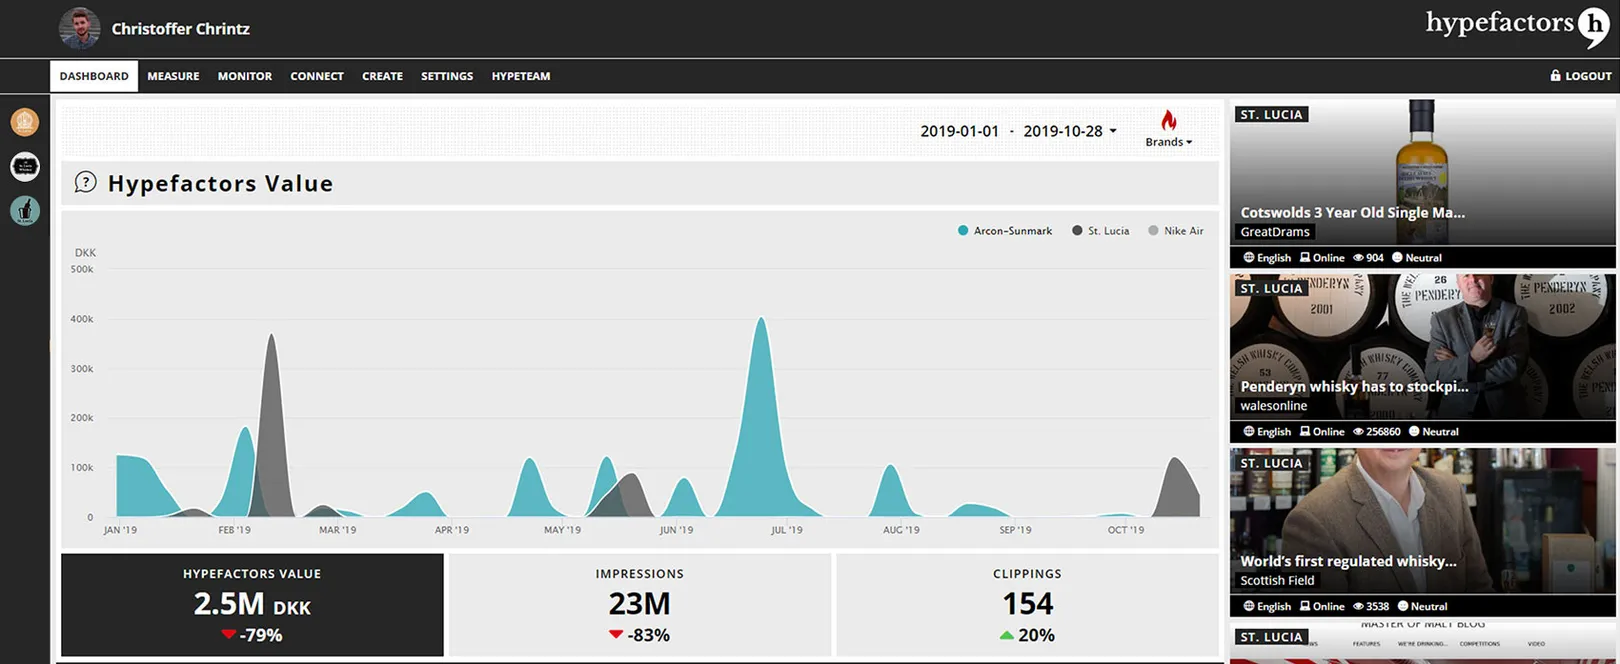
Task: Toggle the Arcon-Sunmark legend series
Action: point(1005,230)
